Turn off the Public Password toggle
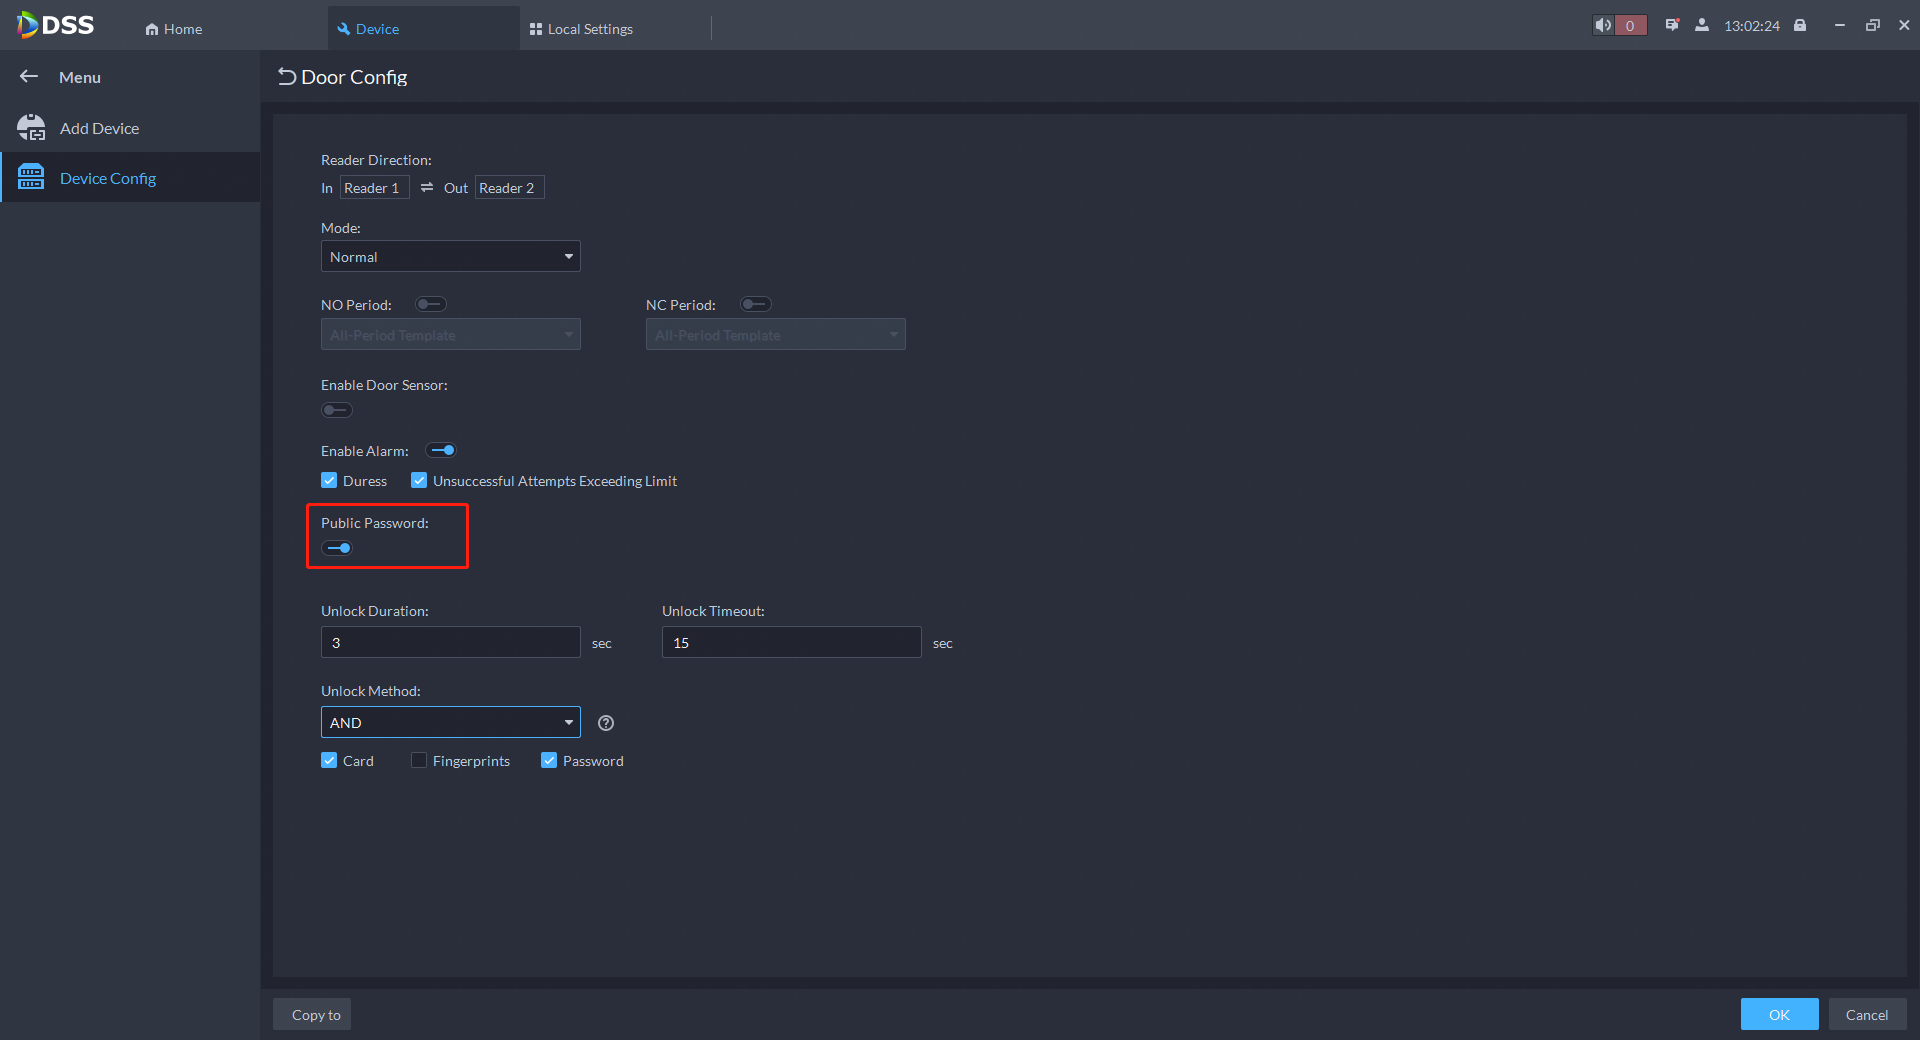 click(x=338, y=548)
